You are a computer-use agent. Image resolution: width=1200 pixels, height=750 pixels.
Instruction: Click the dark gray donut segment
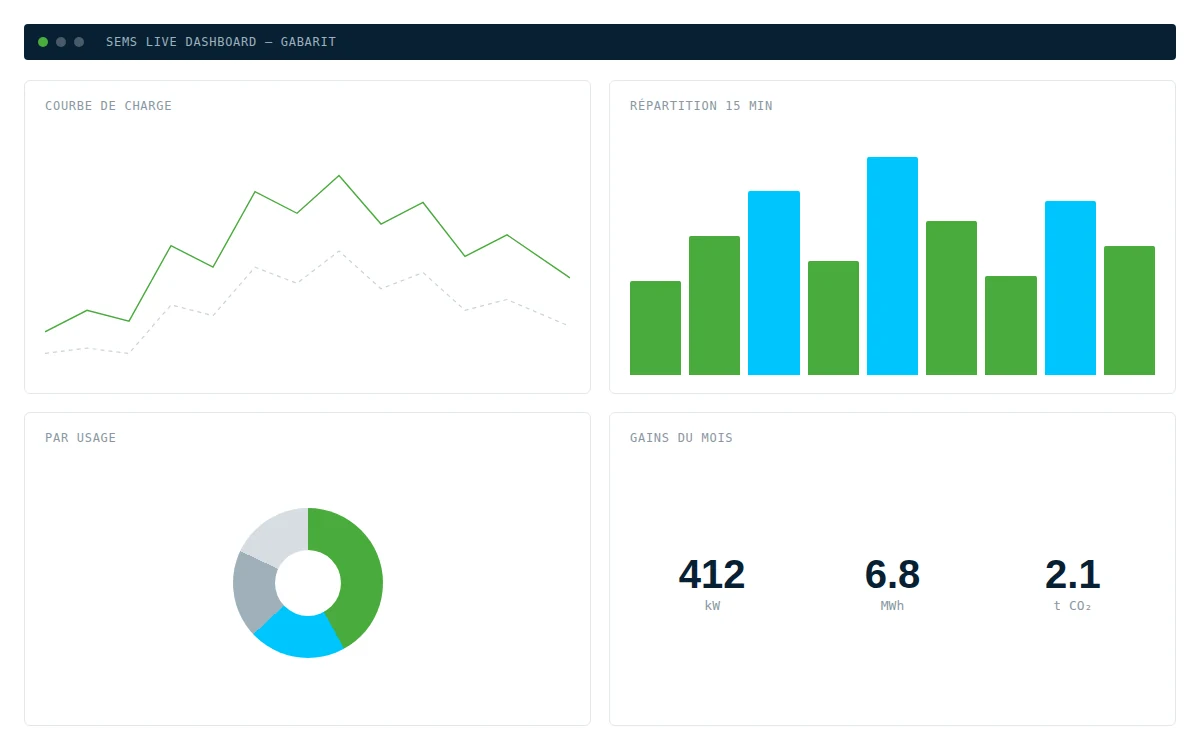[252, 590]
